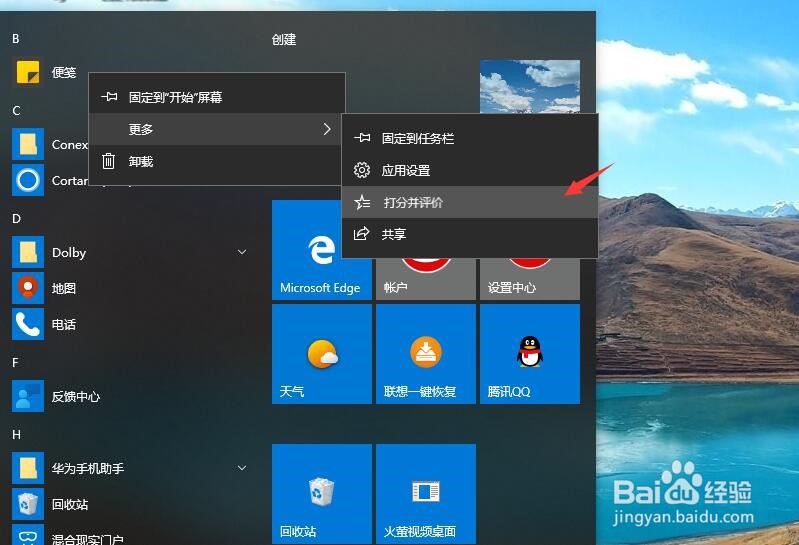Click the letter D section header
Viewport: 799px width, 545px height.
[16, 219]
